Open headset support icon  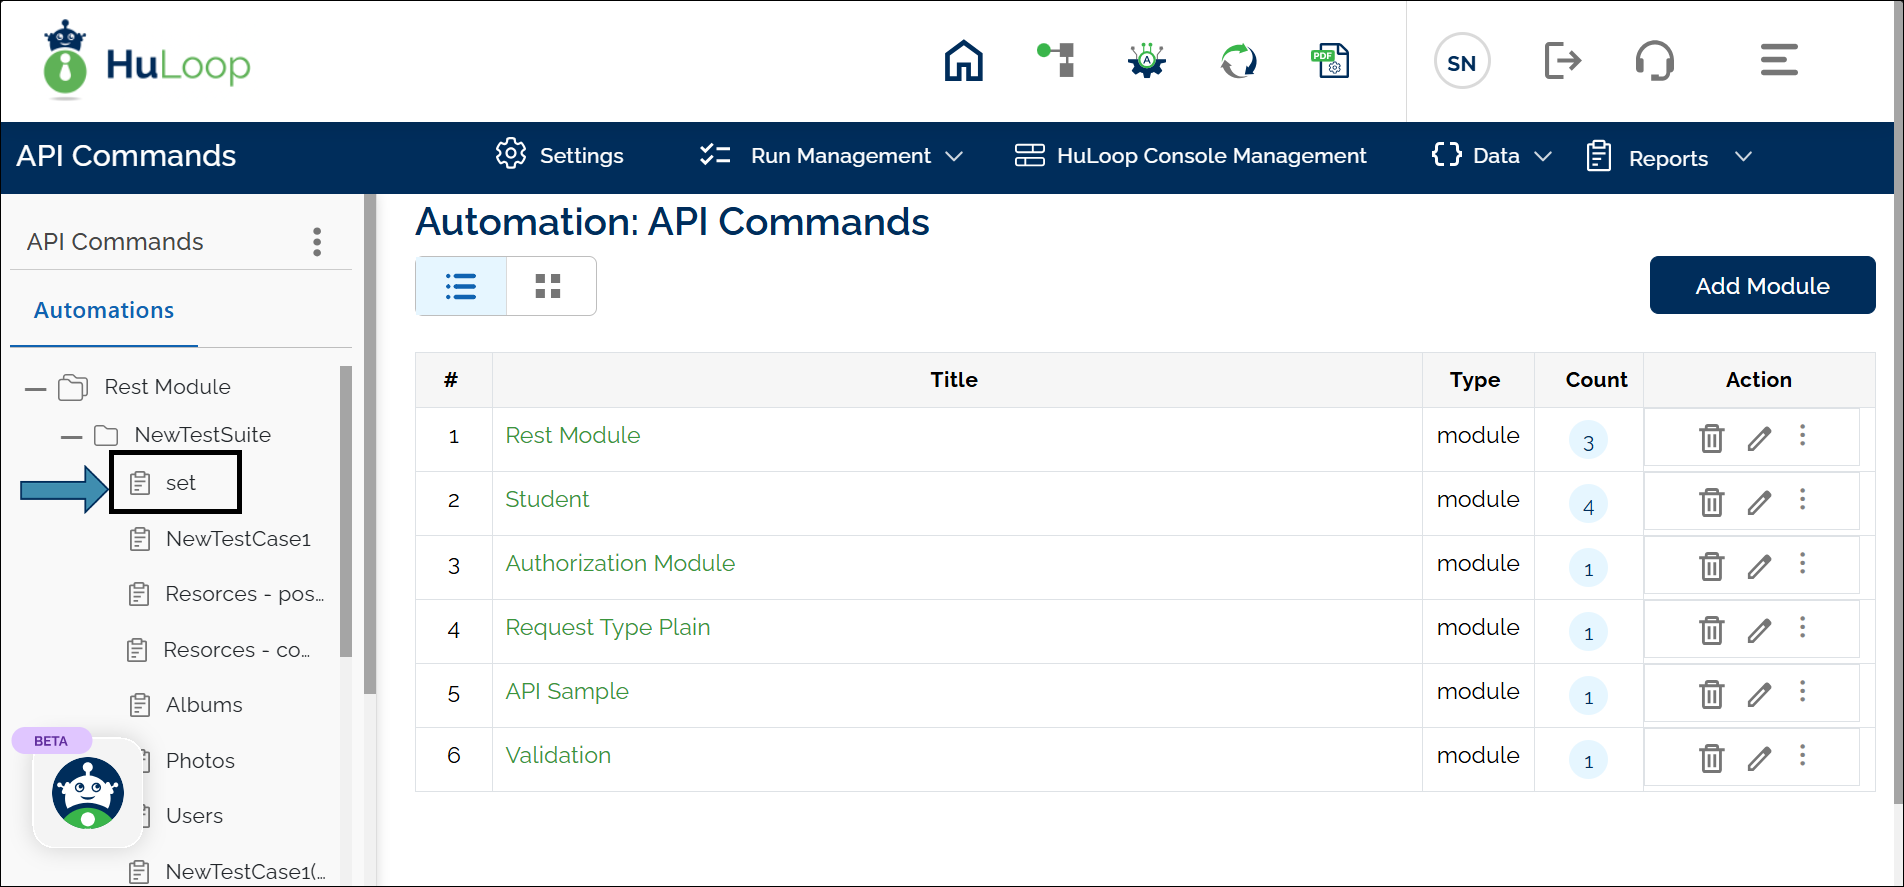point(1654,61)
